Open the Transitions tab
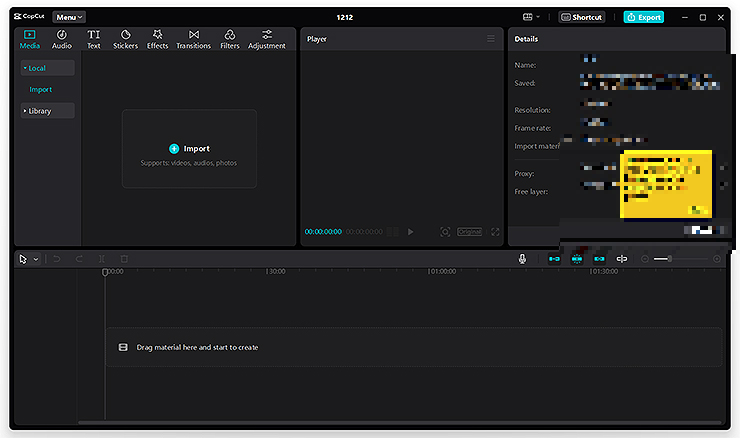The width and height of the screenshot is (740, 438). [193, 40]
